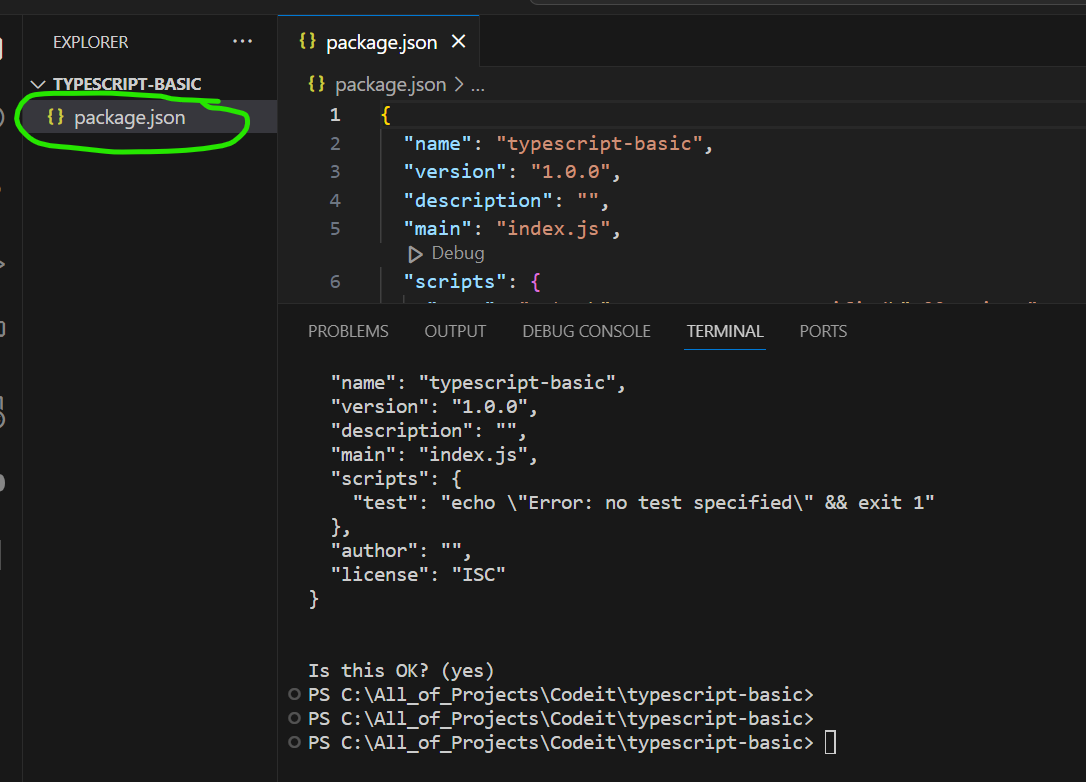Click command marker circle of last PS prompt
Viewport: 1086px width, 782px height.
click(294, 742)
